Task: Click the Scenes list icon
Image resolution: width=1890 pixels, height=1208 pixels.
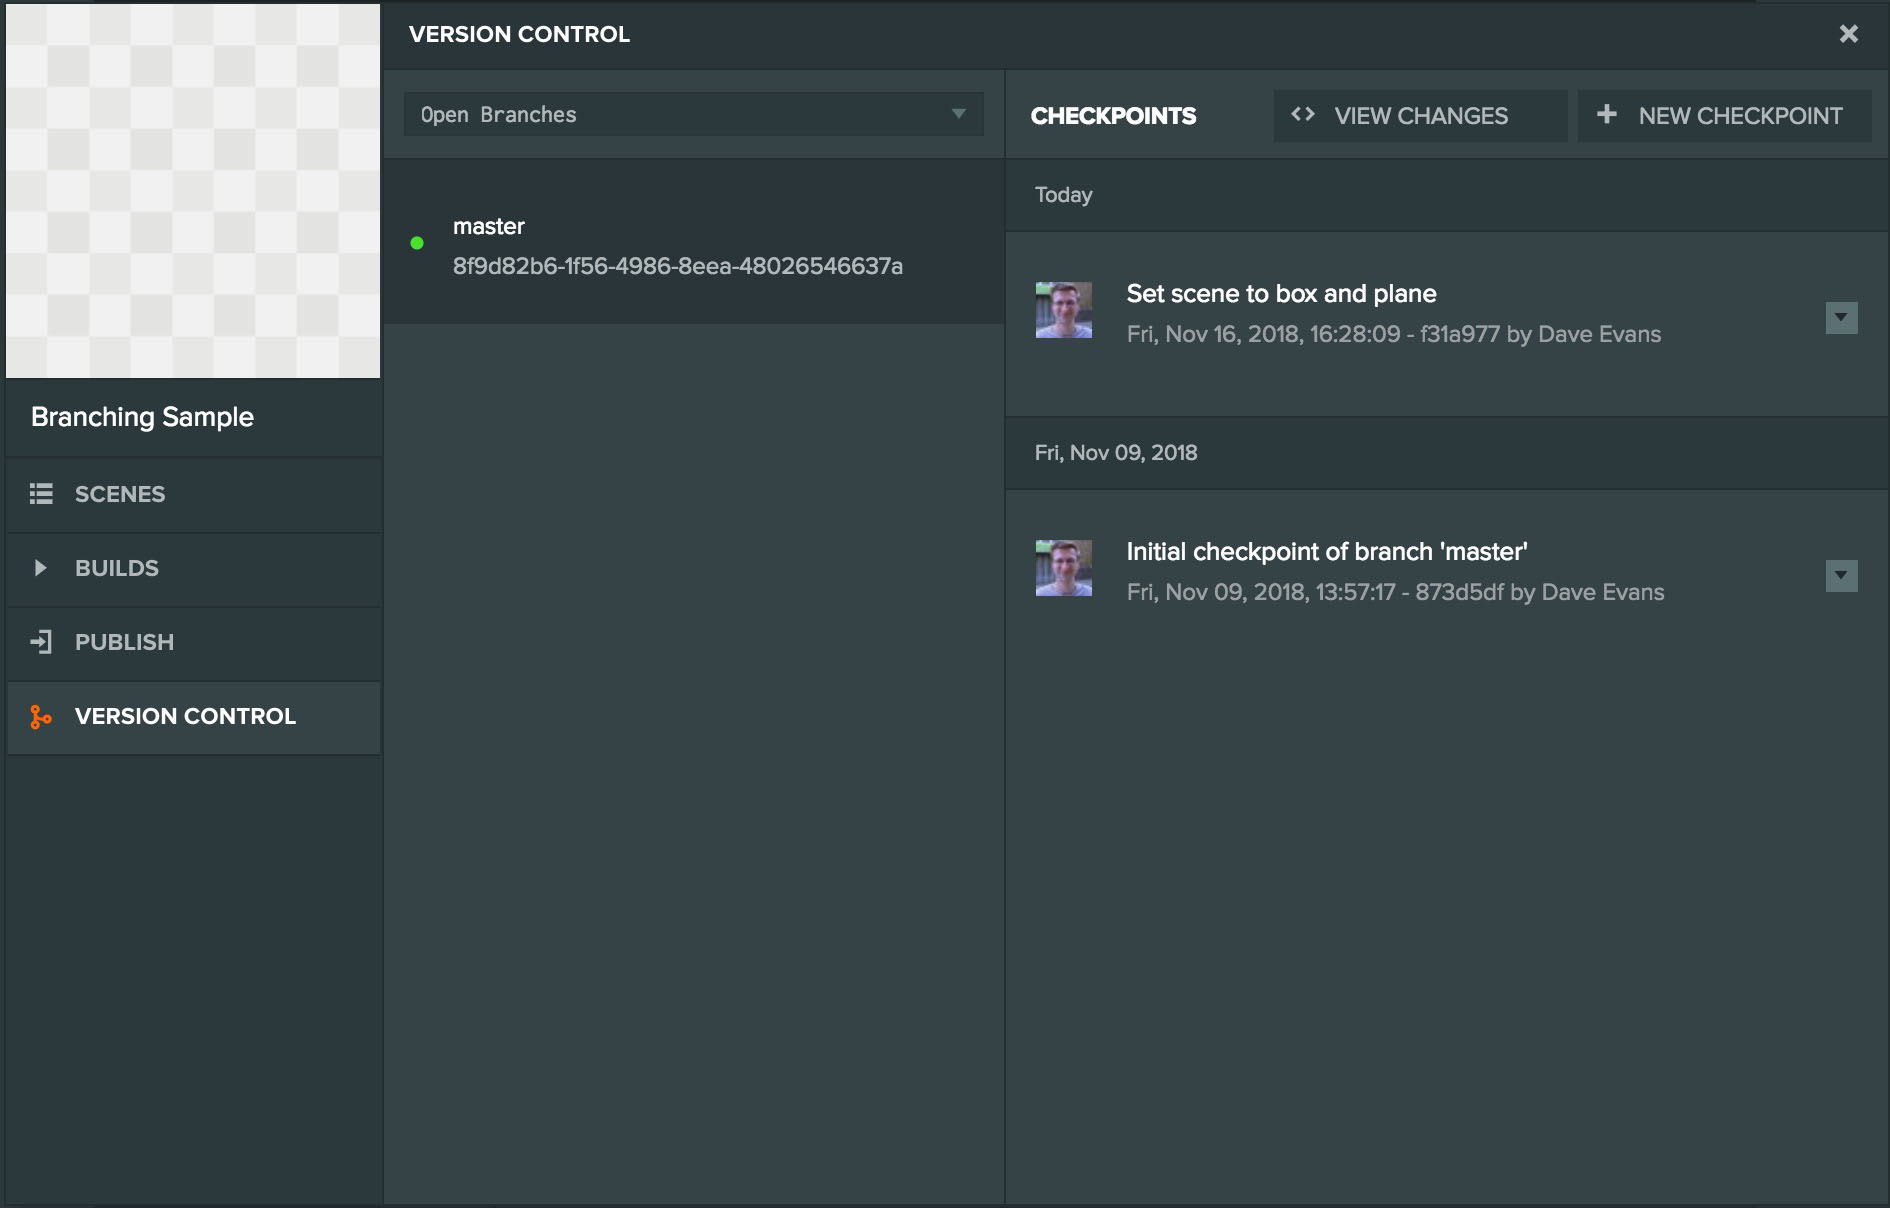Action: (41, 494)
